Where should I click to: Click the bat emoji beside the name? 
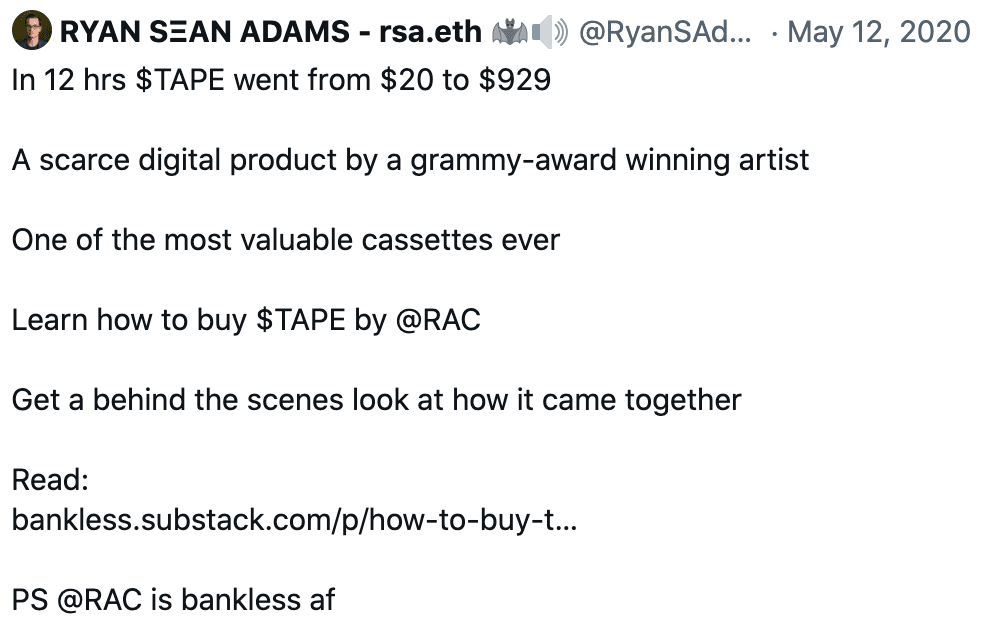click(x=509, y=32)
